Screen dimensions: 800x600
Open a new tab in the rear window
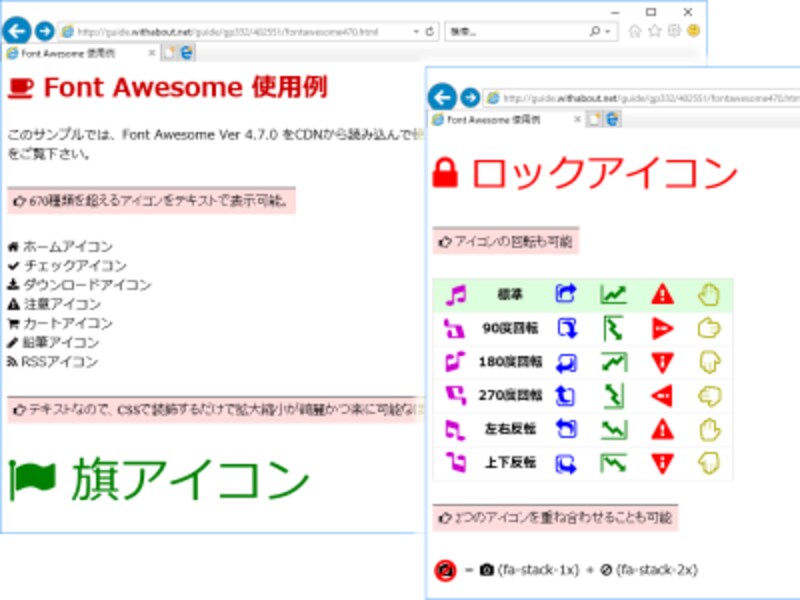click(169, 53)
